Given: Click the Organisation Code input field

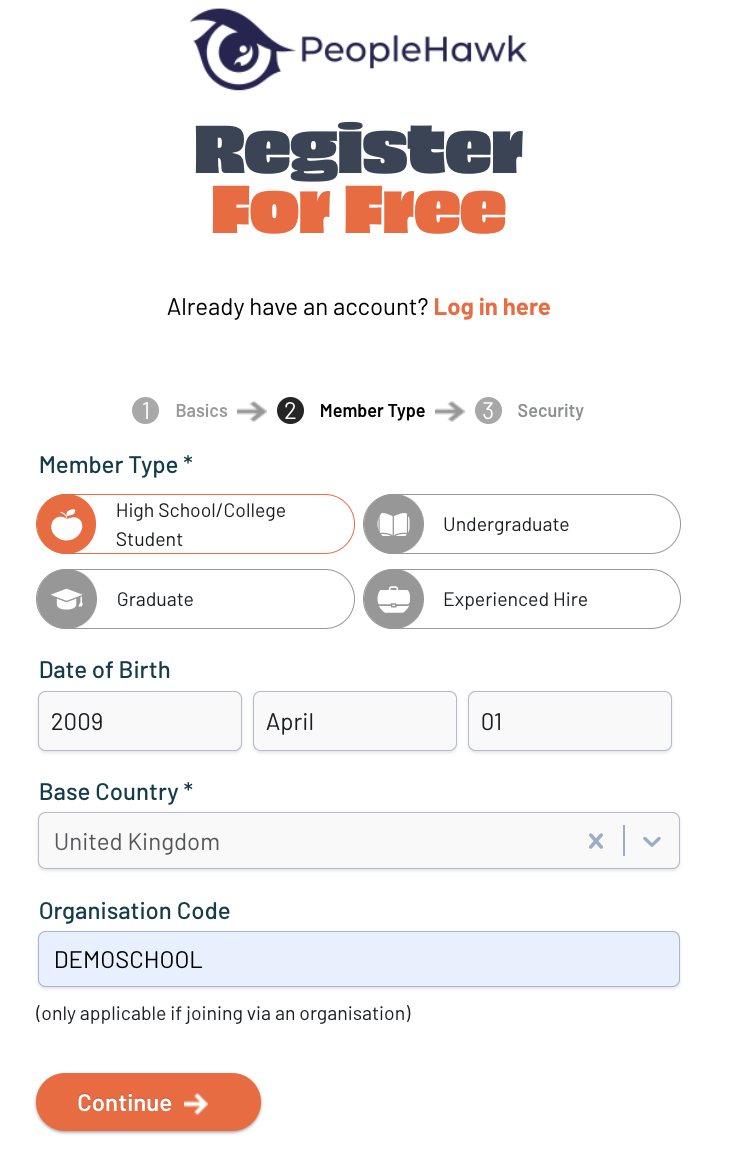Looking at the screenshot, I should pyautogui.click(x=358, y=960).
